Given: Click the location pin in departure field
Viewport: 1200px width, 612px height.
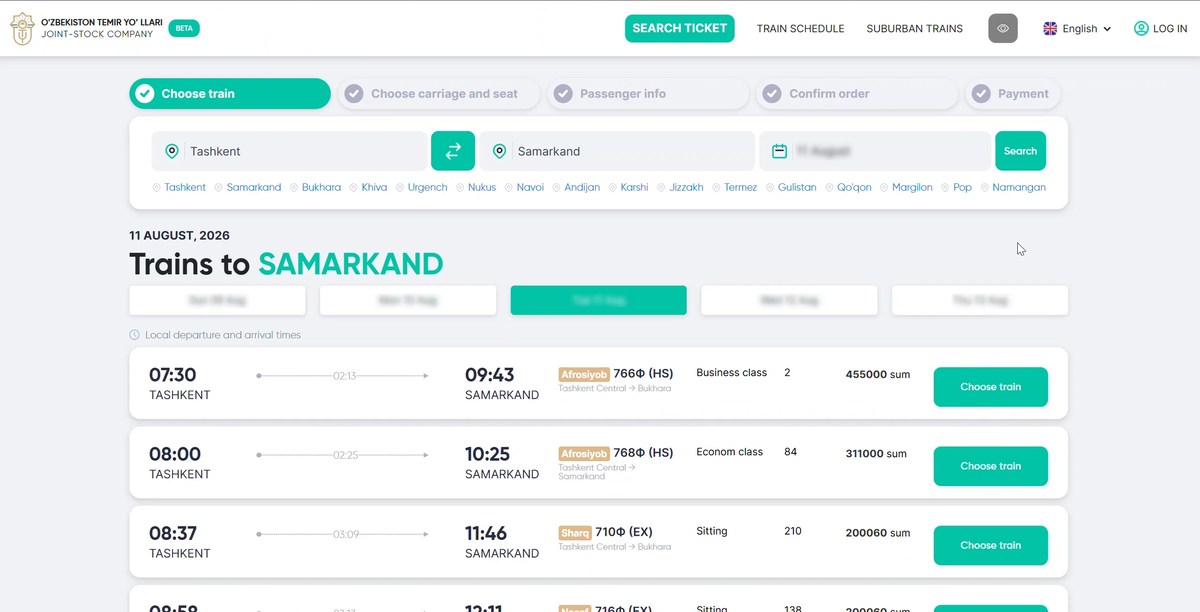Looking at the screenshot, I should [x=172, y=151].
